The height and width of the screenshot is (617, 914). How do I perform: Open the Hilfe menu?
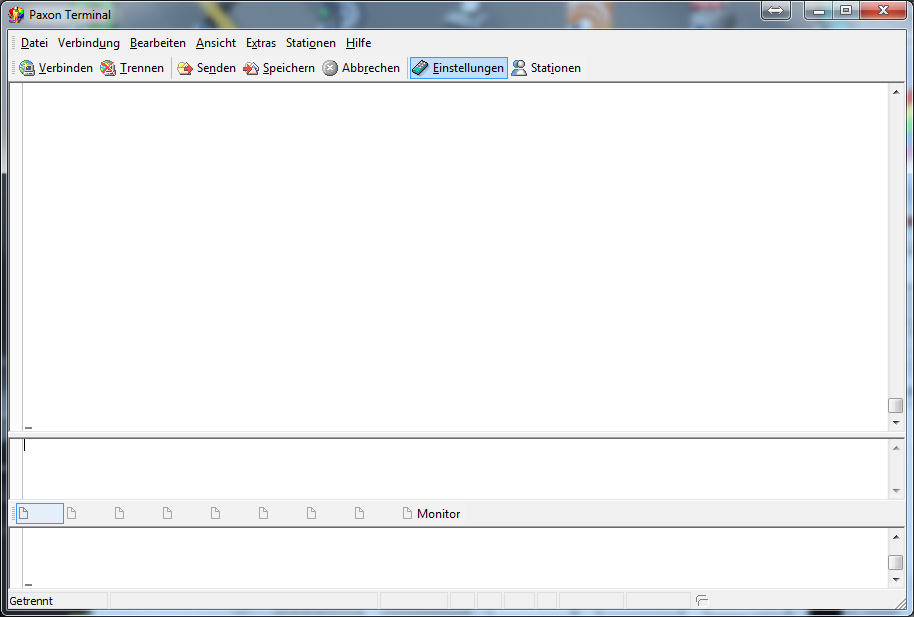click(x=358, y=43)
